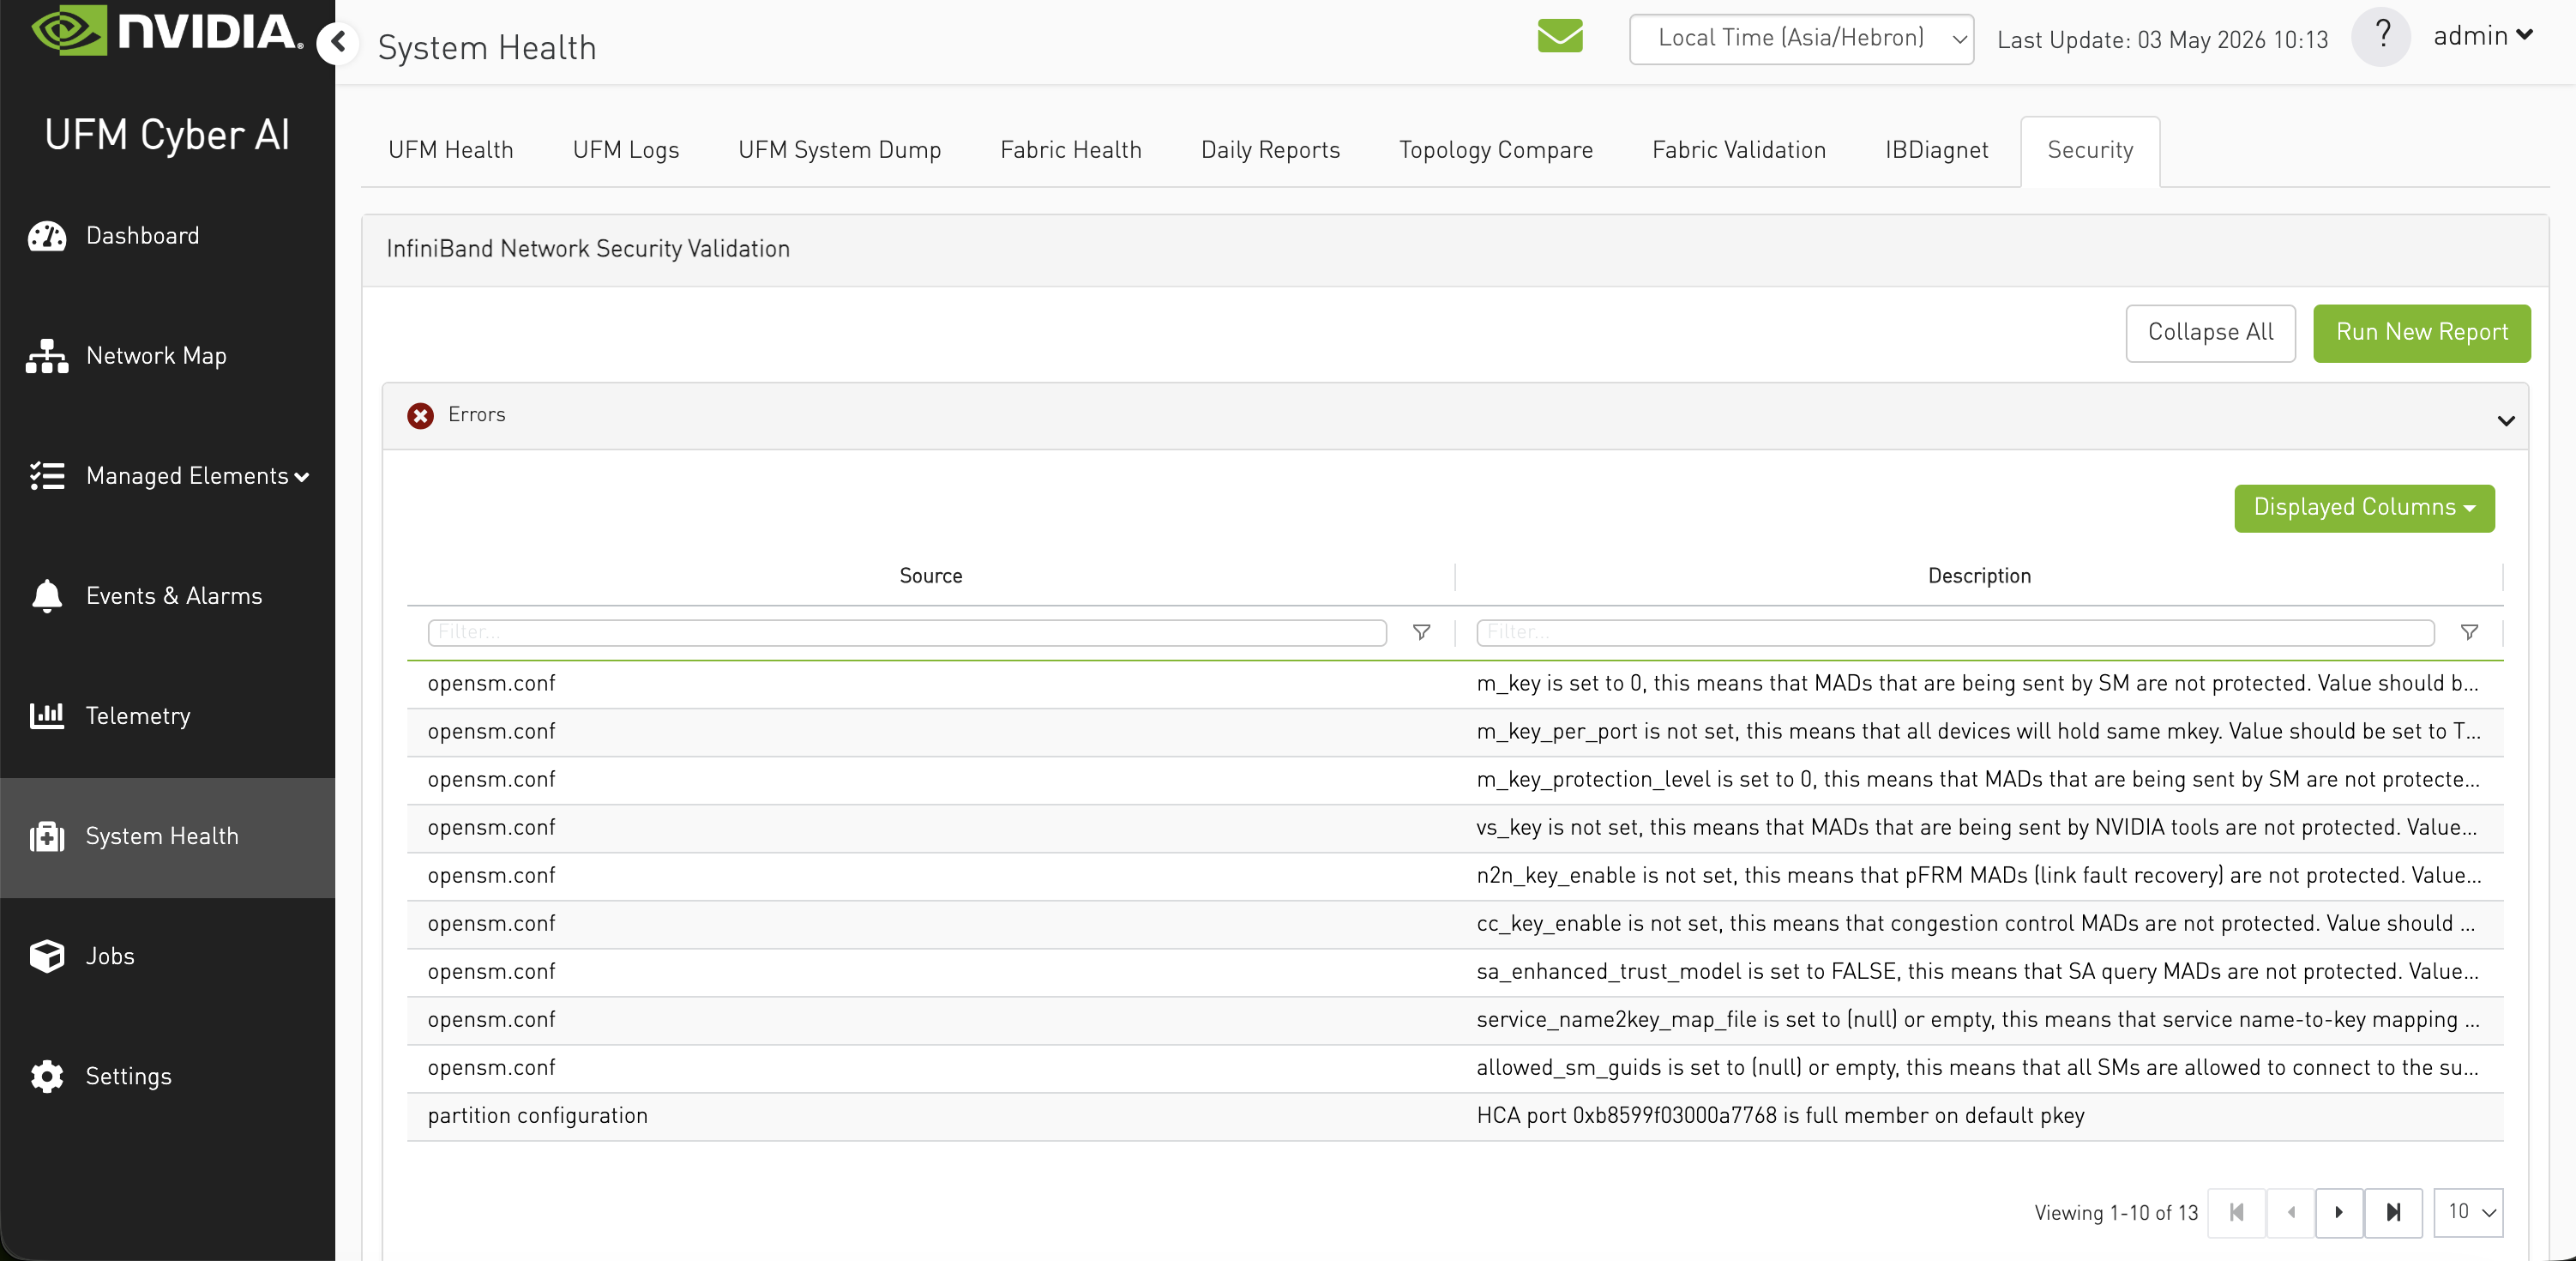This screenshot has width=2576, height=1261.
Task: Open the green mail envelope icon
Action: tap(1560, 37)
